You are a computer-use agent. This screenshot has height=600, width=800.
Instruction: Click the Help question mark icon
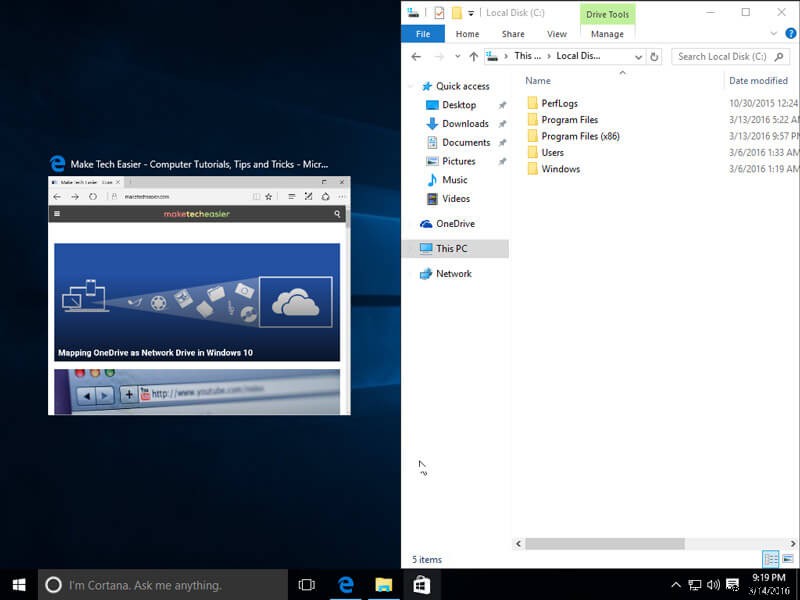[791, 33]
